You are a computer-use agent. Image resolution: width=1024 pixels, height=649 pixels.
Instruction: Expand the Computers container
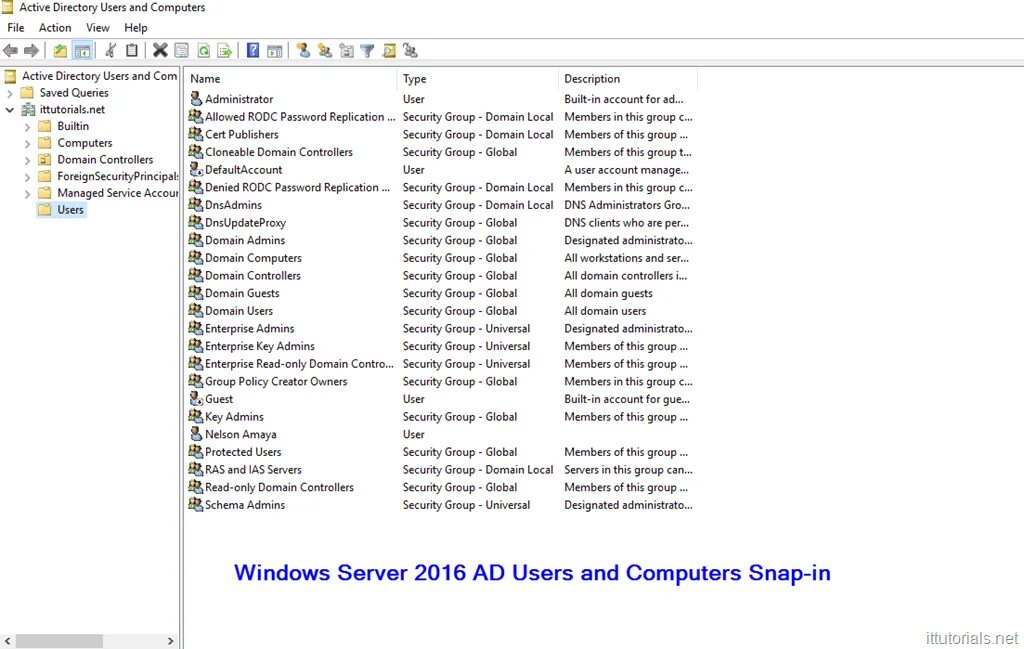(27, 143)
